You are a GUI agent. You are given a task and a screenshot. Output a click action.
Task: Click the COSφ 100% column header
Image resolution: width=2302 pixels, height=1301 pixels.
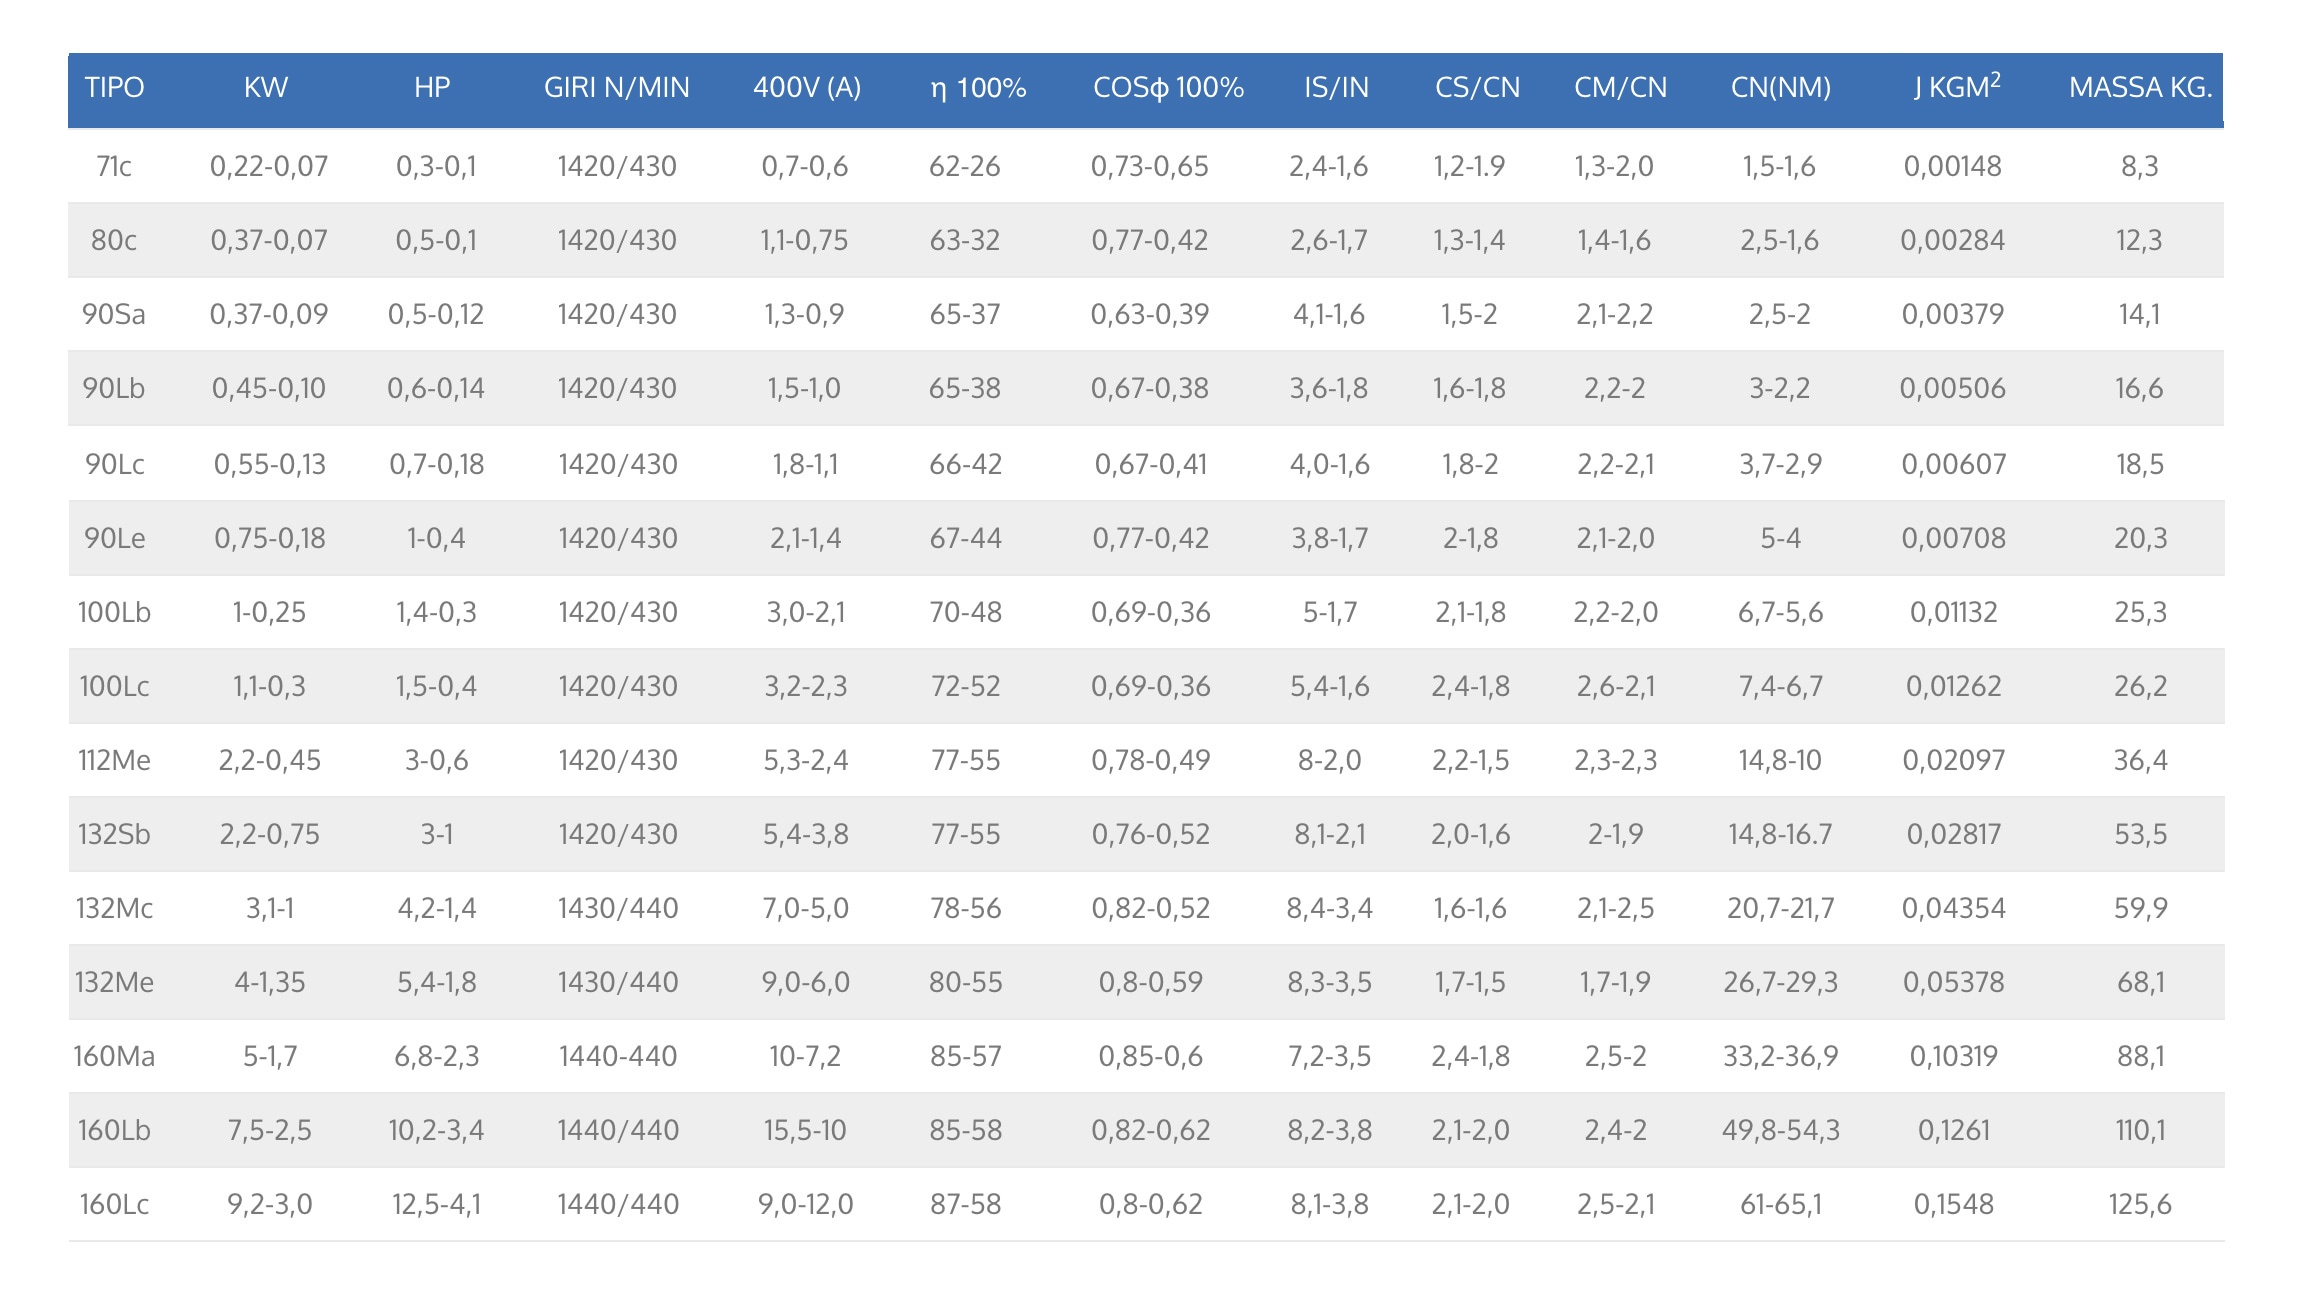[1168, 88]
